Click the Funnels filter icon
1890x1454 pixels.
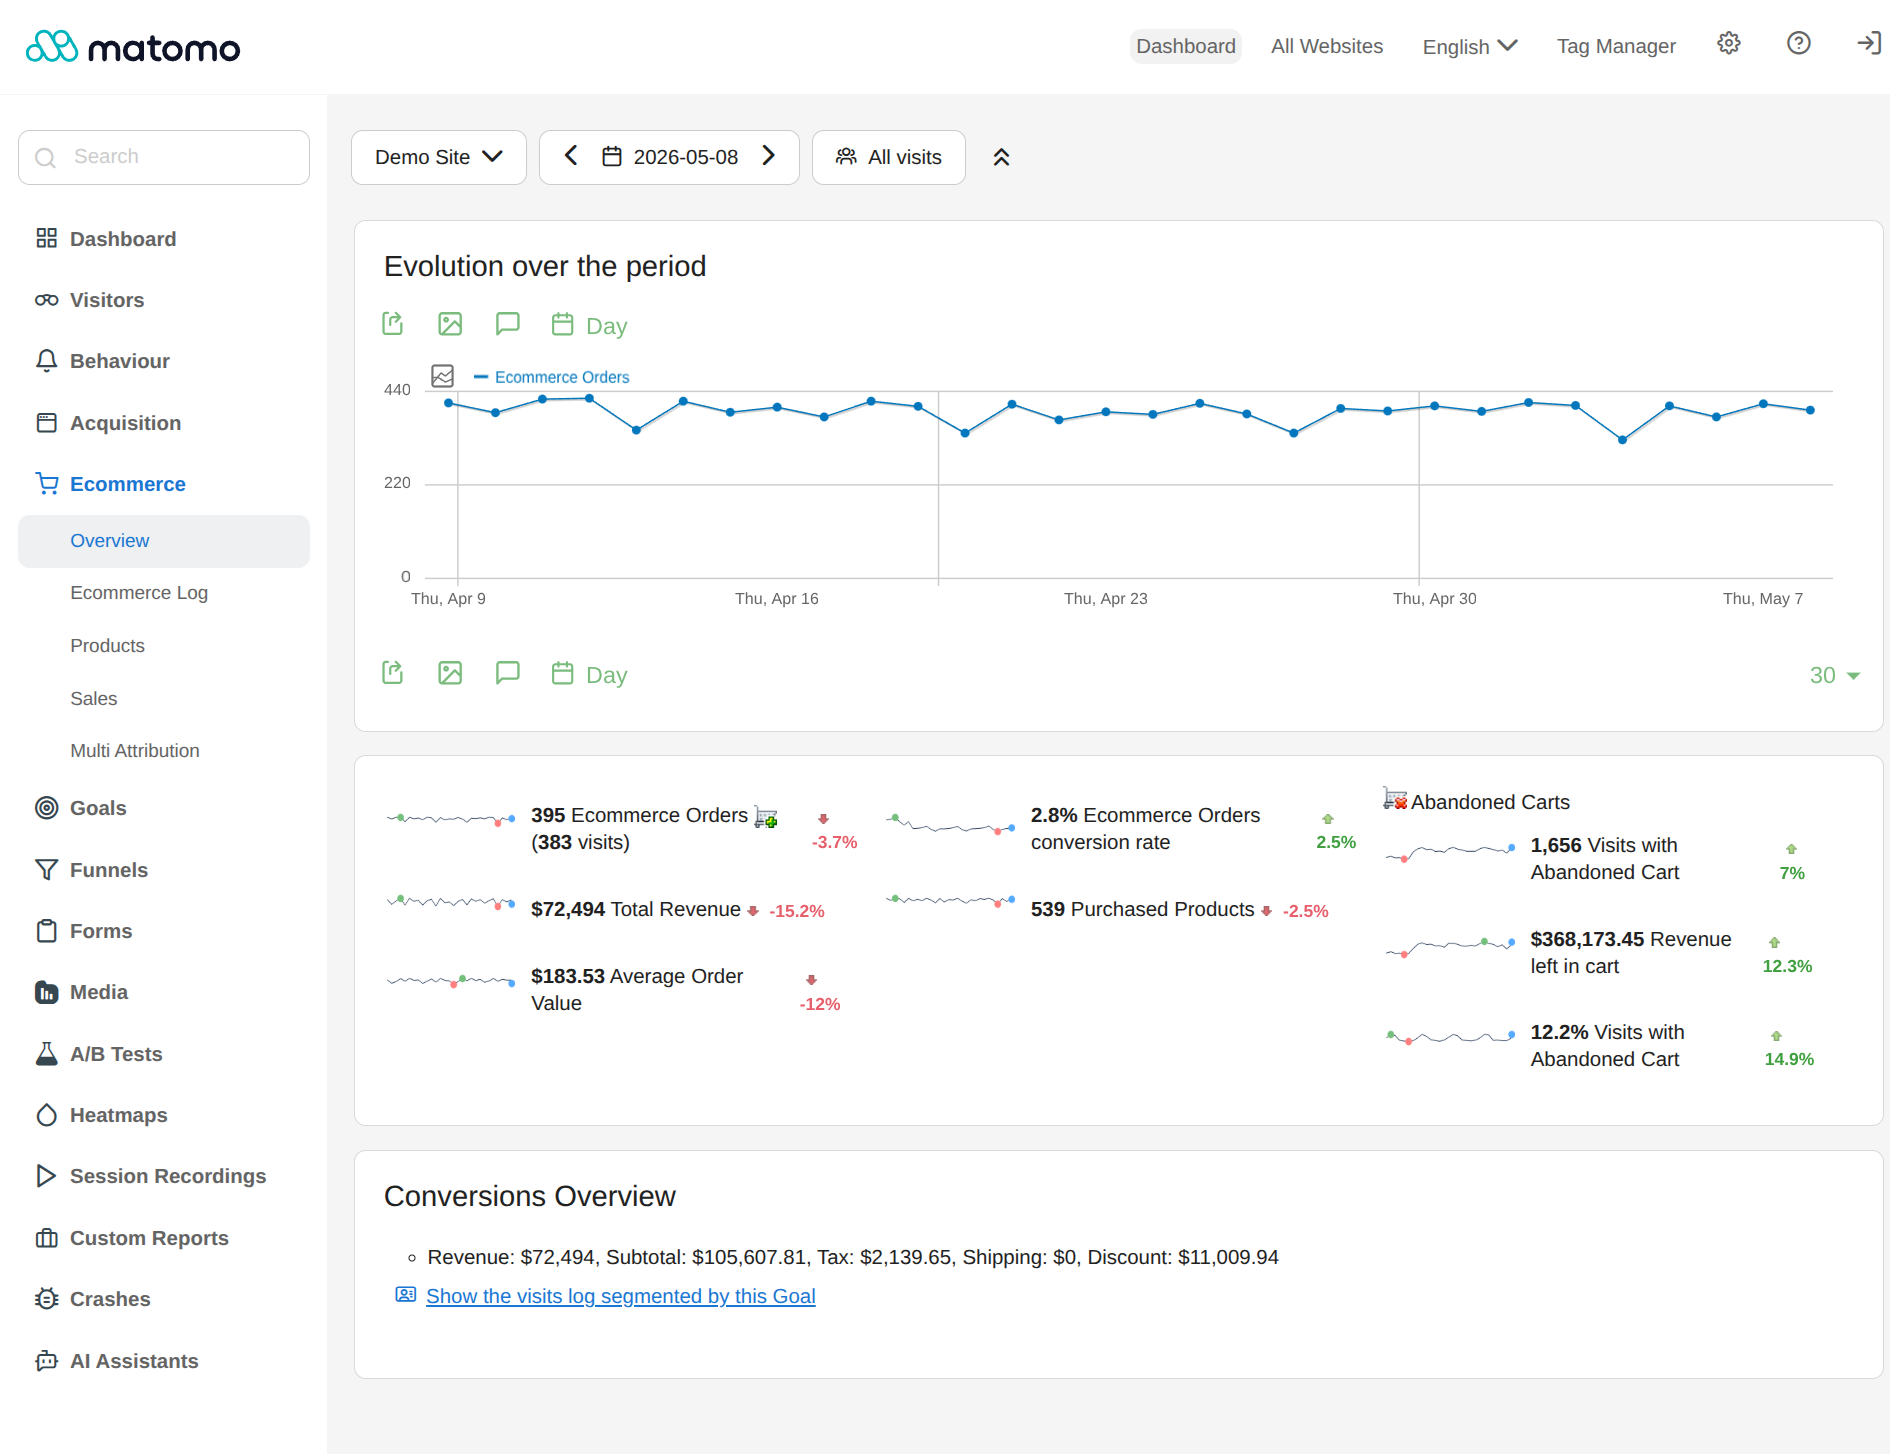pos(46,870)
